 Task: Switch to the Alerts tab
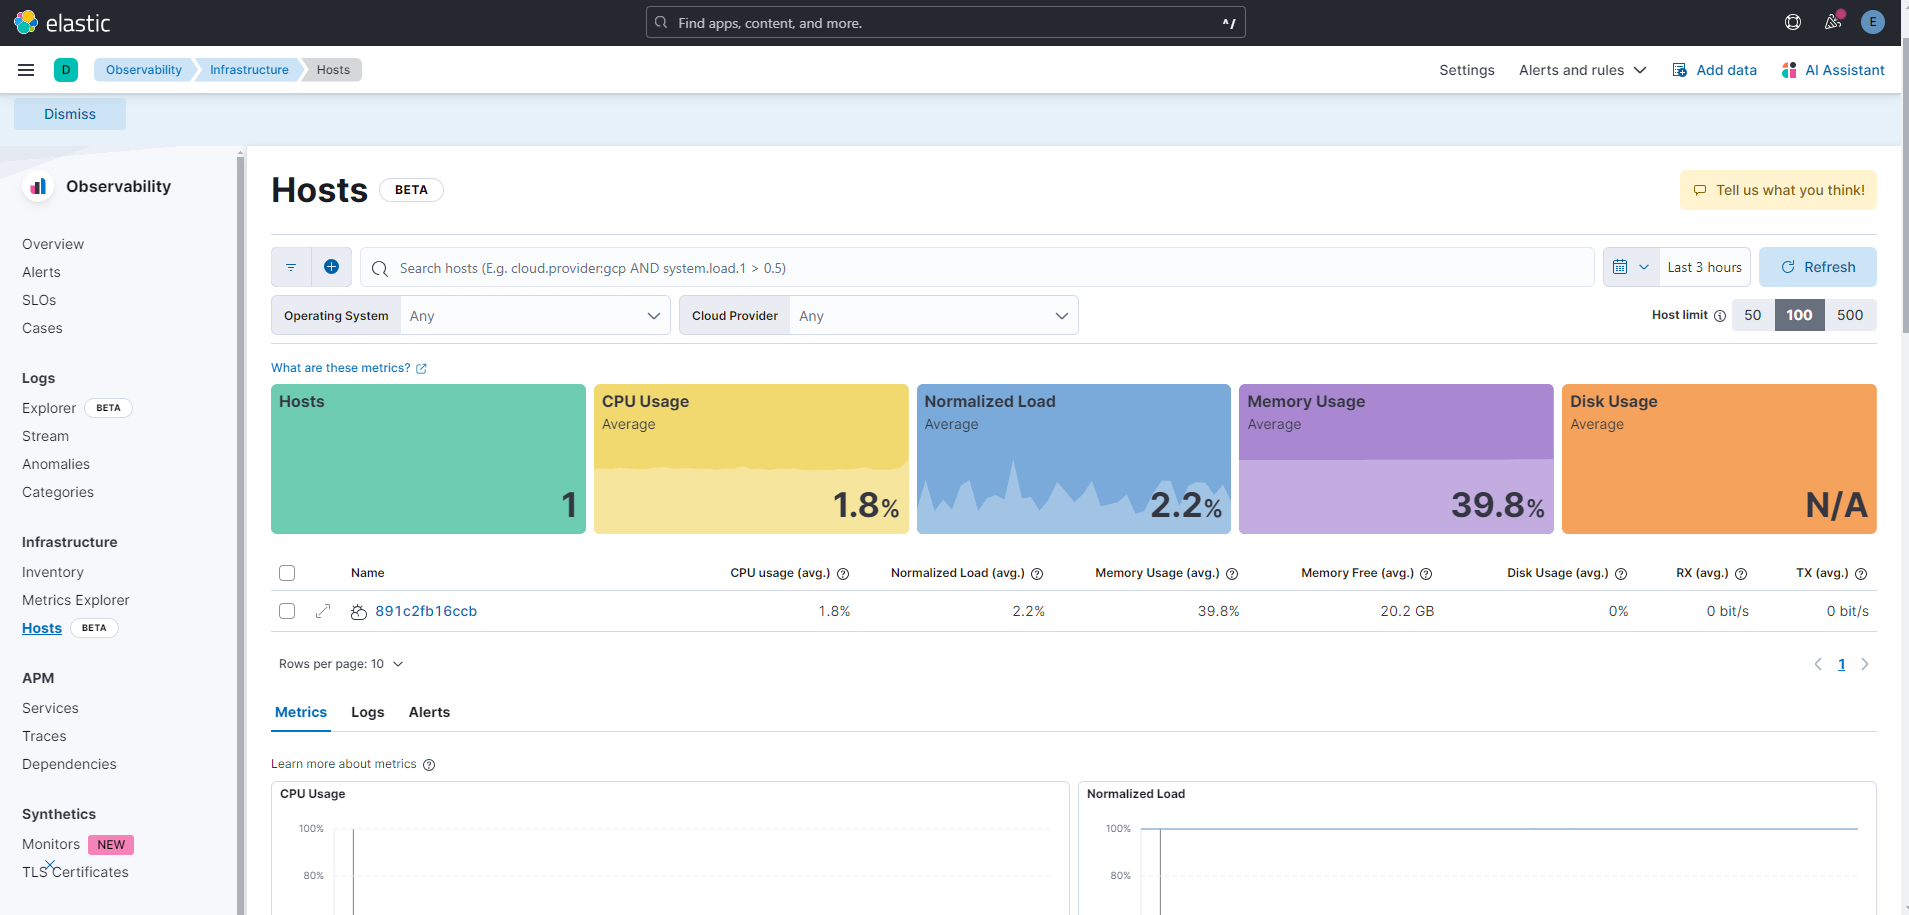429,712
